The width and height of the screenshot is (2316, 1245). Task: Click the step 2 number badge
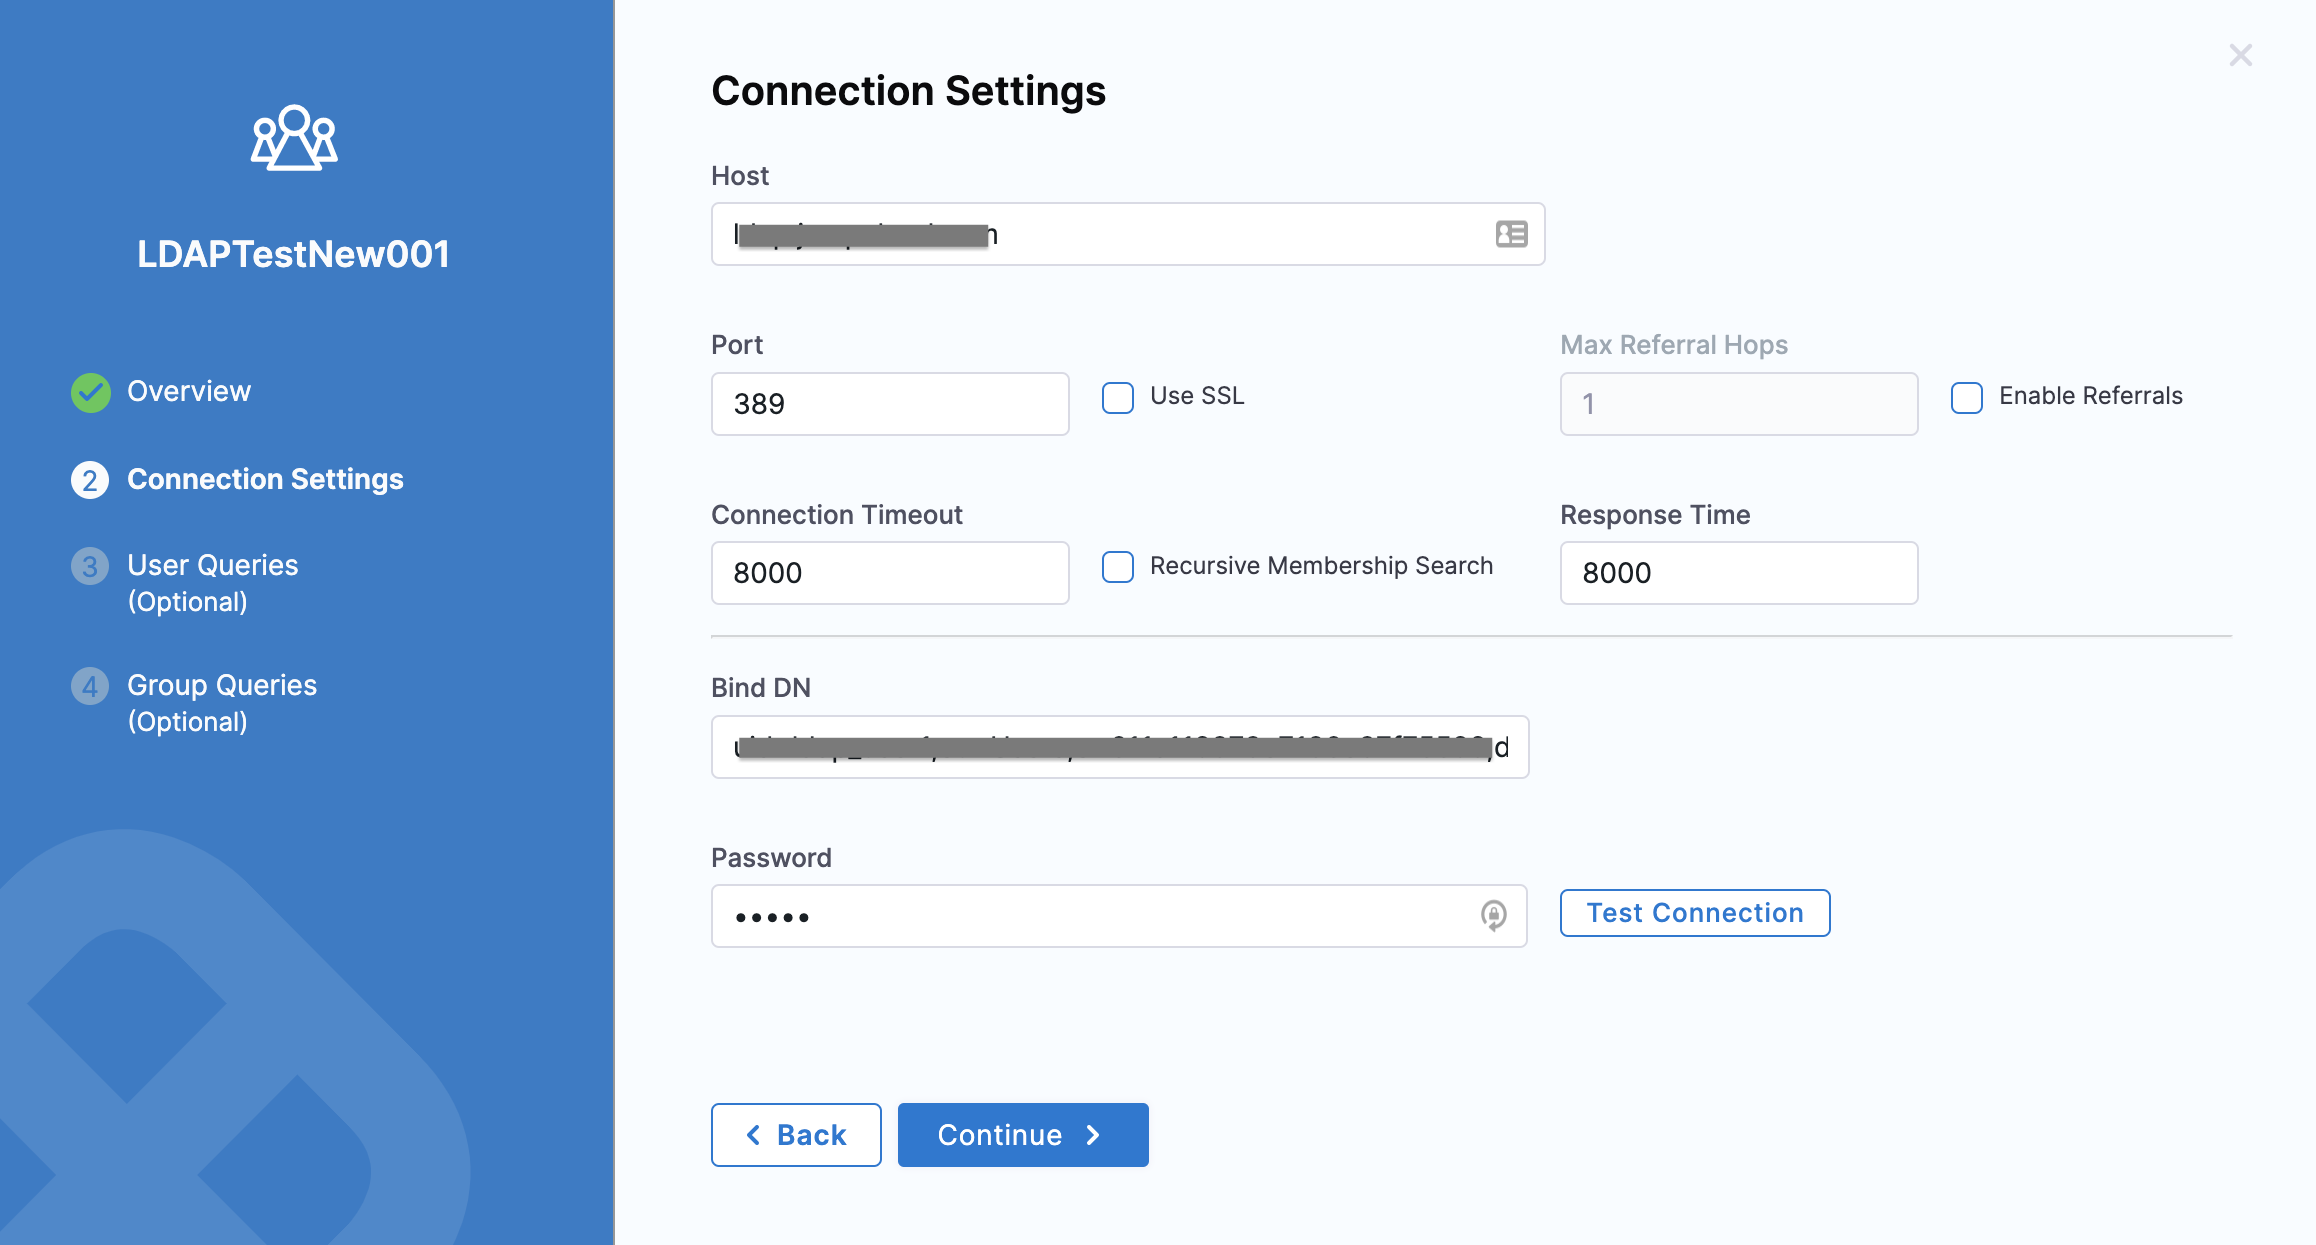click(x=90, y=480)
